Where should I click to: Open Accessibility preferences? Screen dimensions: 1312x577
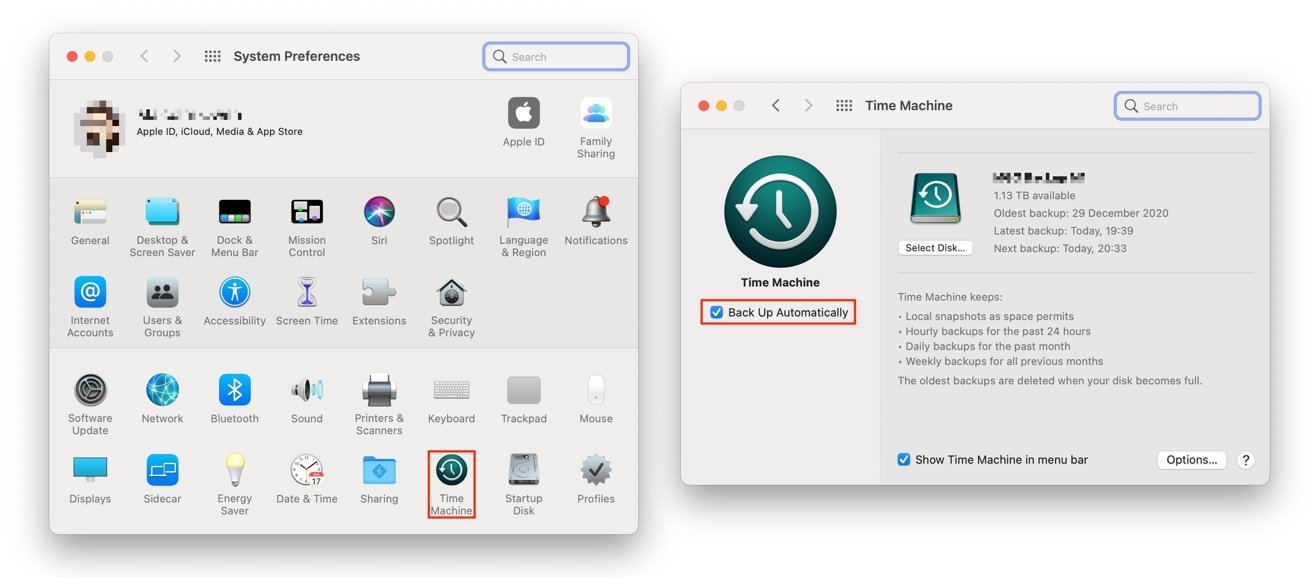coord(235,292)
